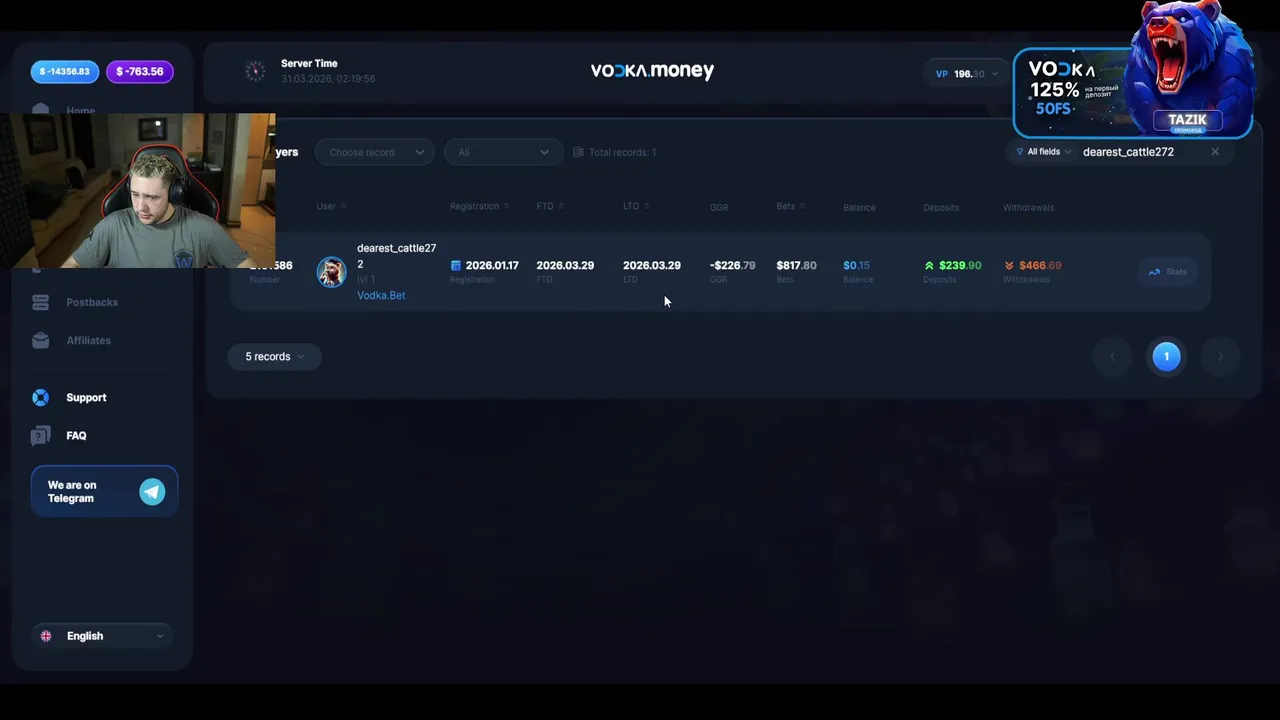Click the GGR column header
1280x720 pixels.
point(719,207)
